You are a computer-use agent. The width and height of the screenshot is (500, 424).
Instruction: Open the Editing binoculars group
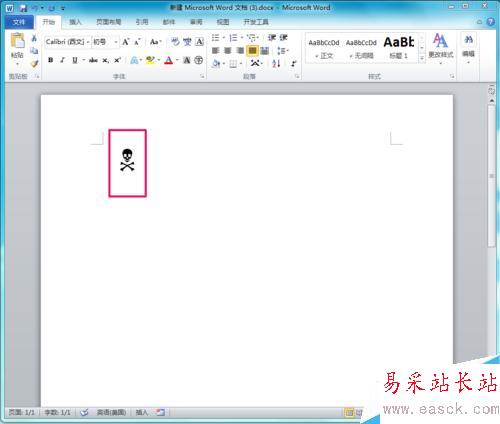click(468, 47)
